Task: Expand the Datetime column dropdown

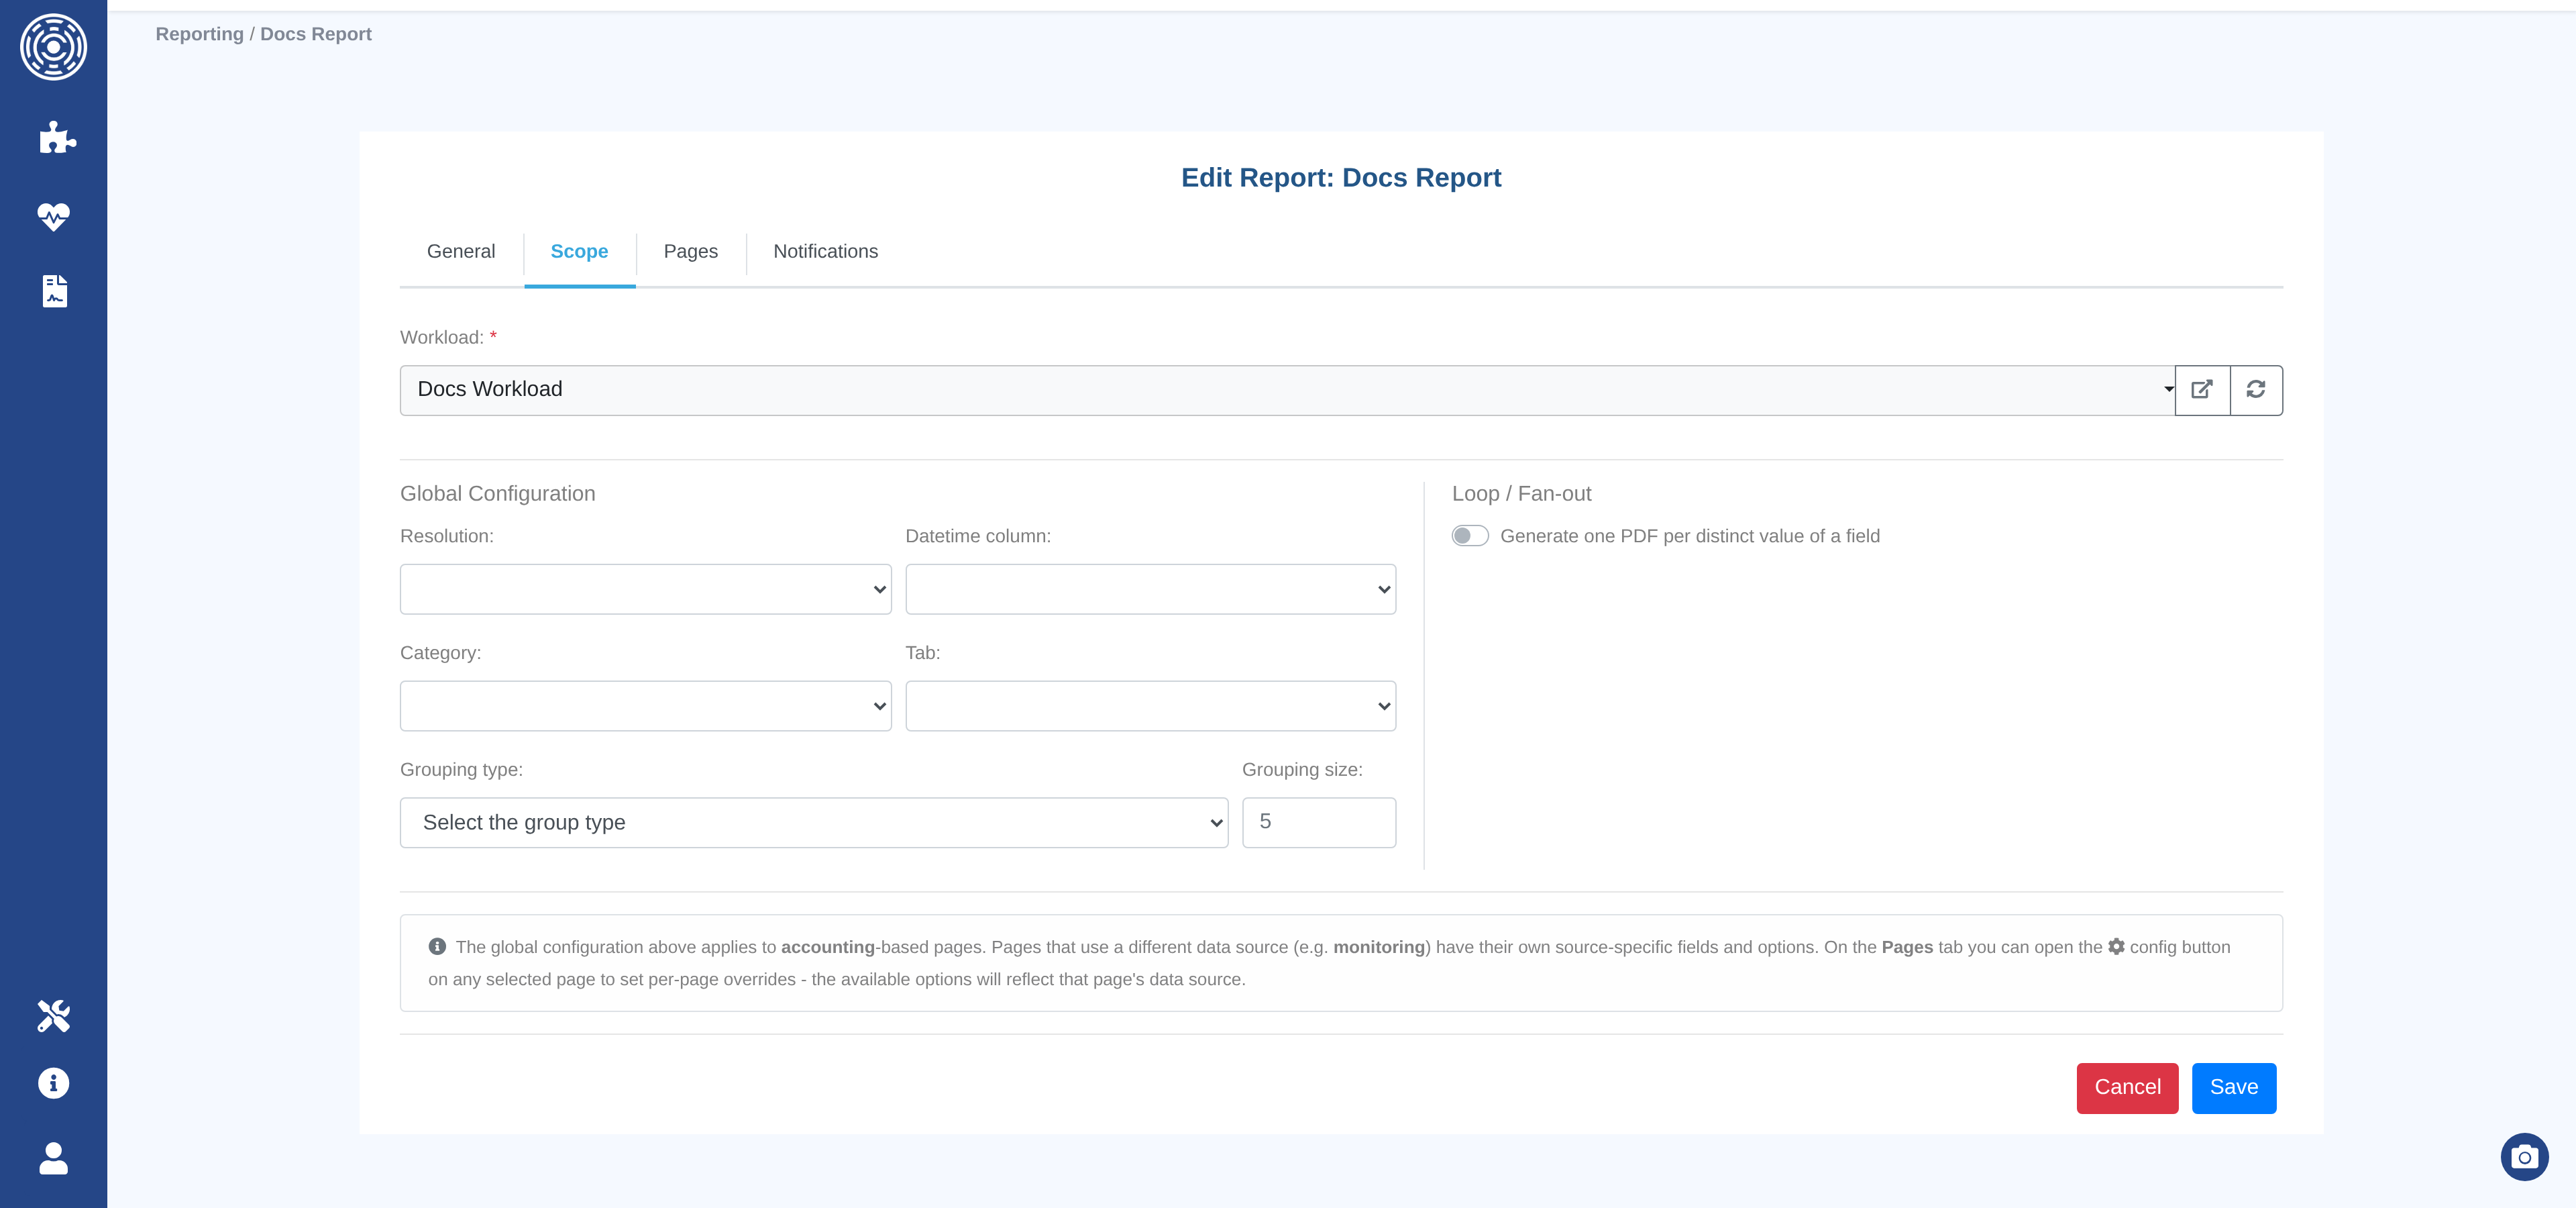Action: coord(1150,589)
